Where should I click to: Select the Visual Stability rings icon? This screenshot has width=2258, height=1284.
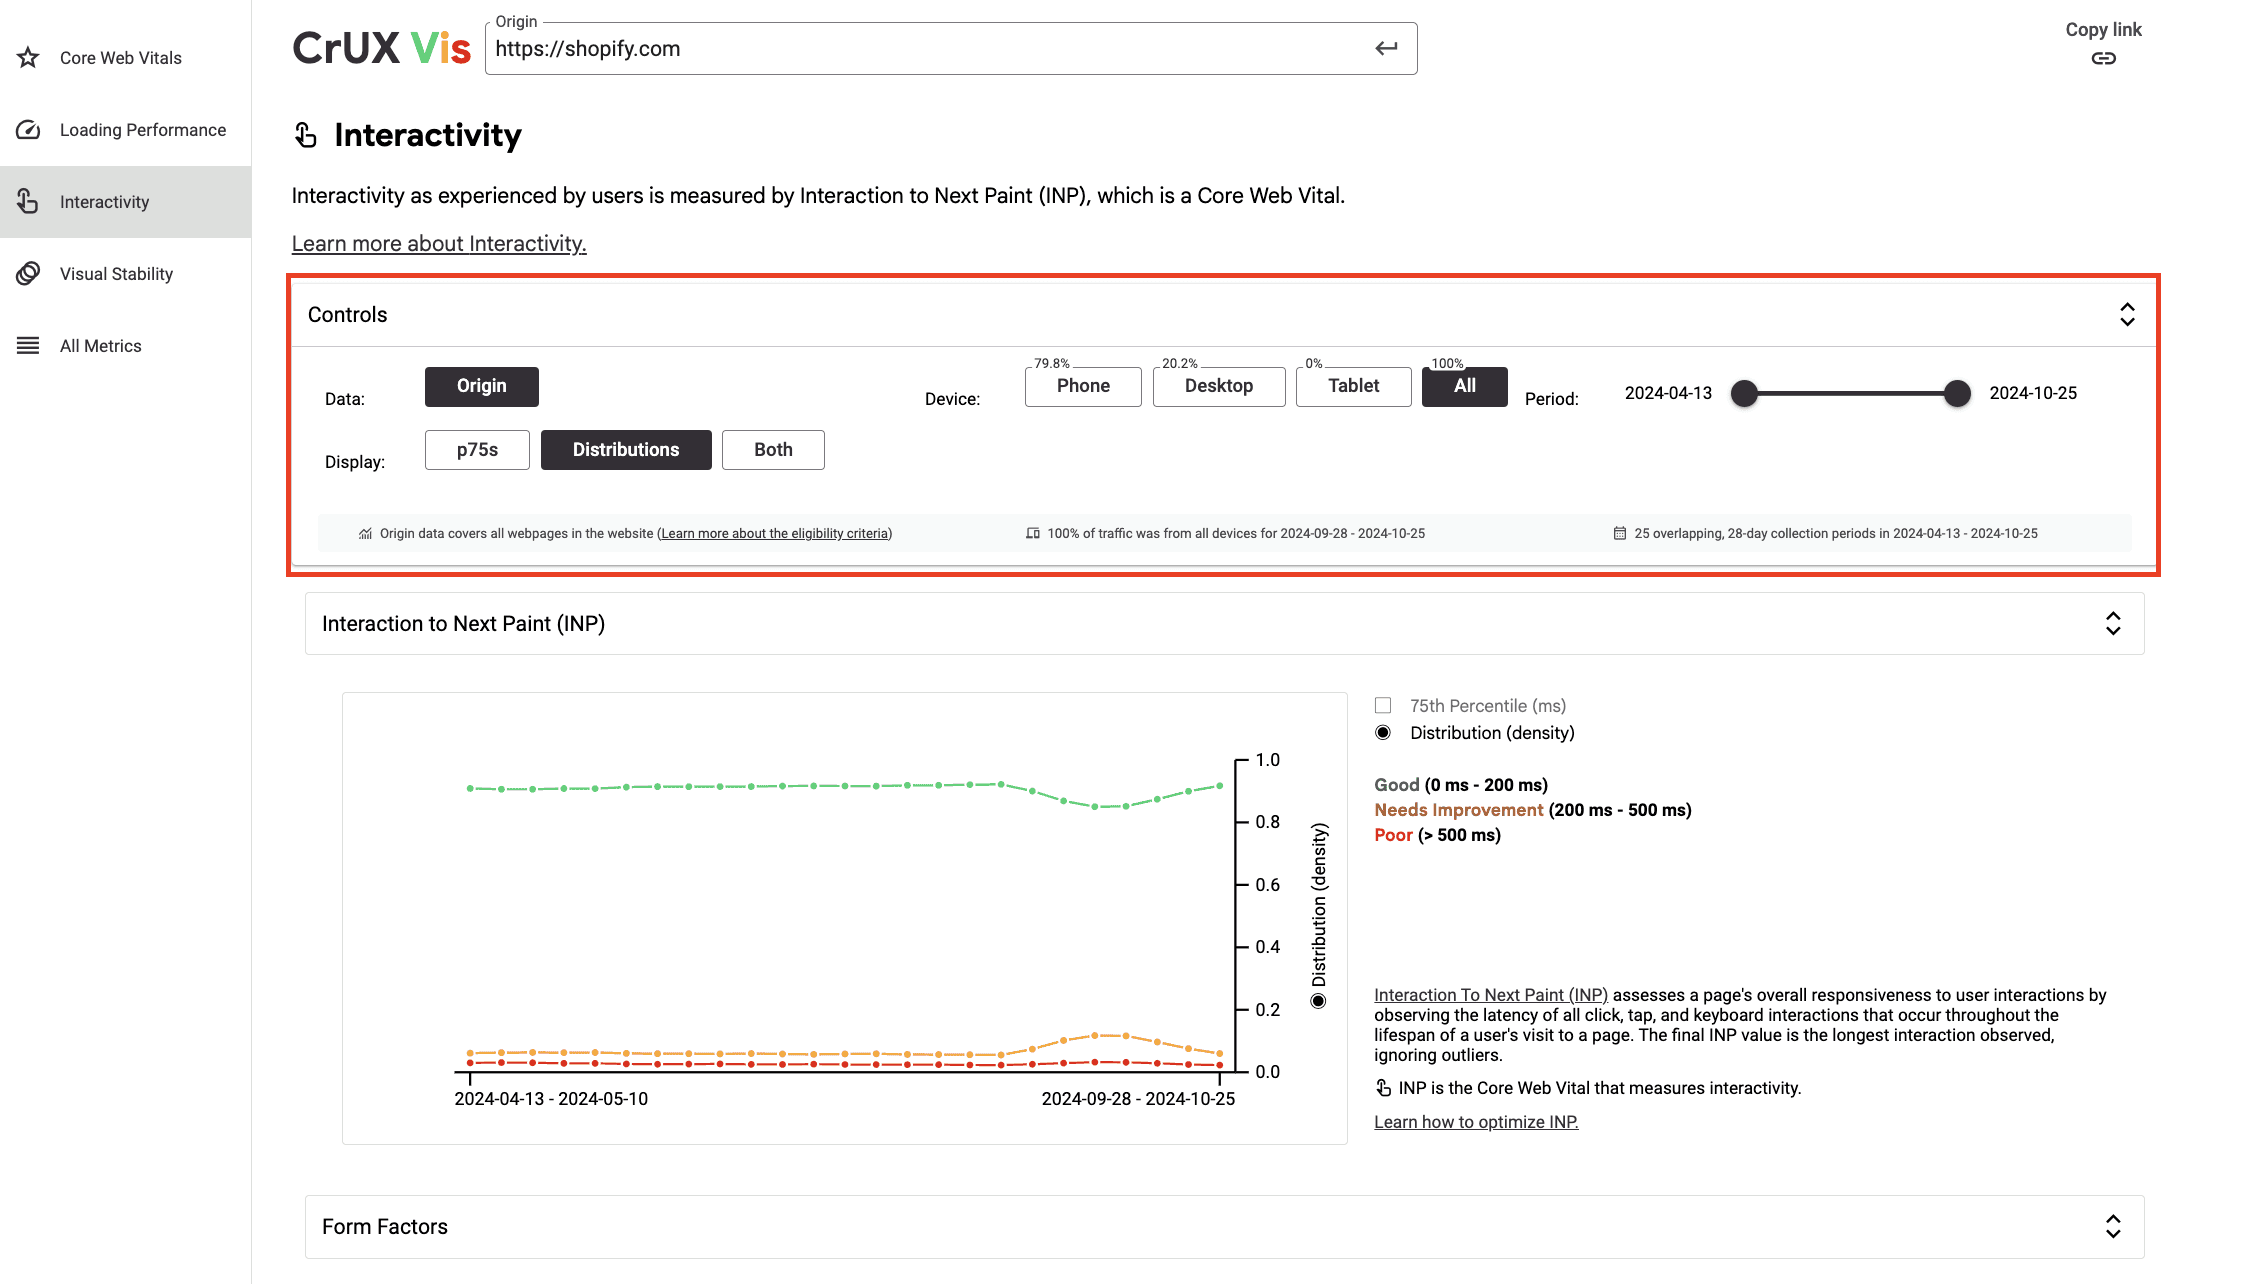pyautogui.click(x=28, y=273)
